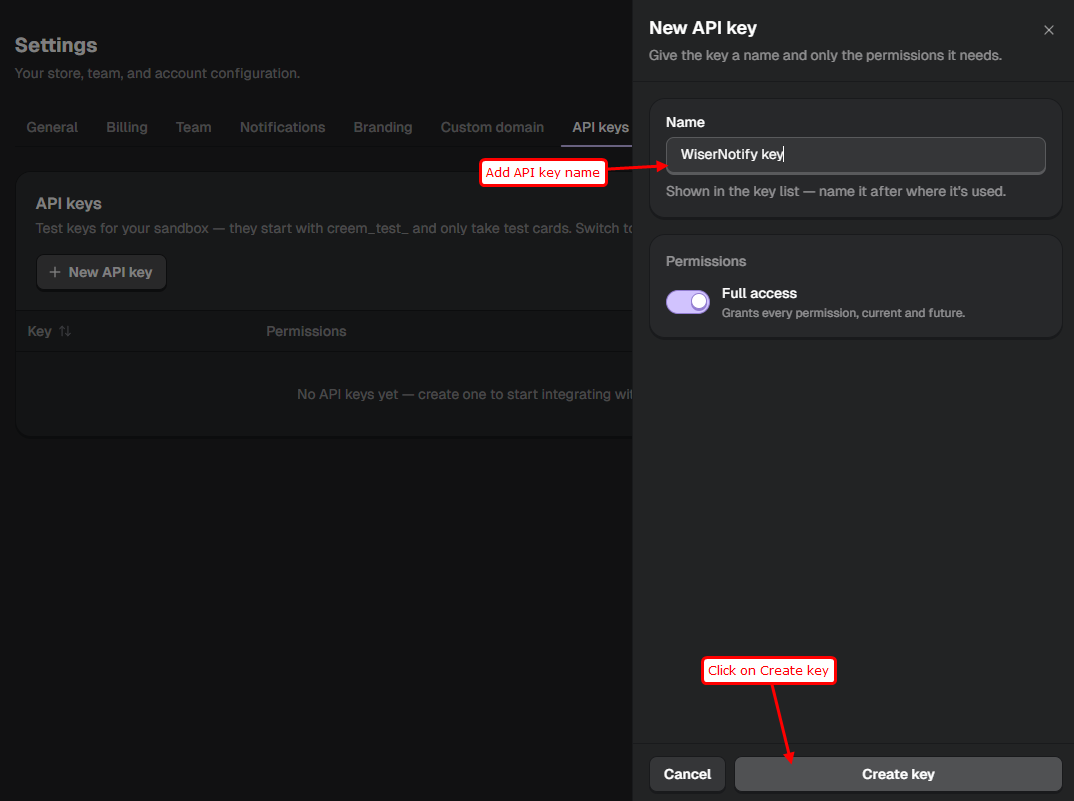Cancel the new API key dialog
The width and height of the screenshot is (1074, 801).
pos(686,774)
